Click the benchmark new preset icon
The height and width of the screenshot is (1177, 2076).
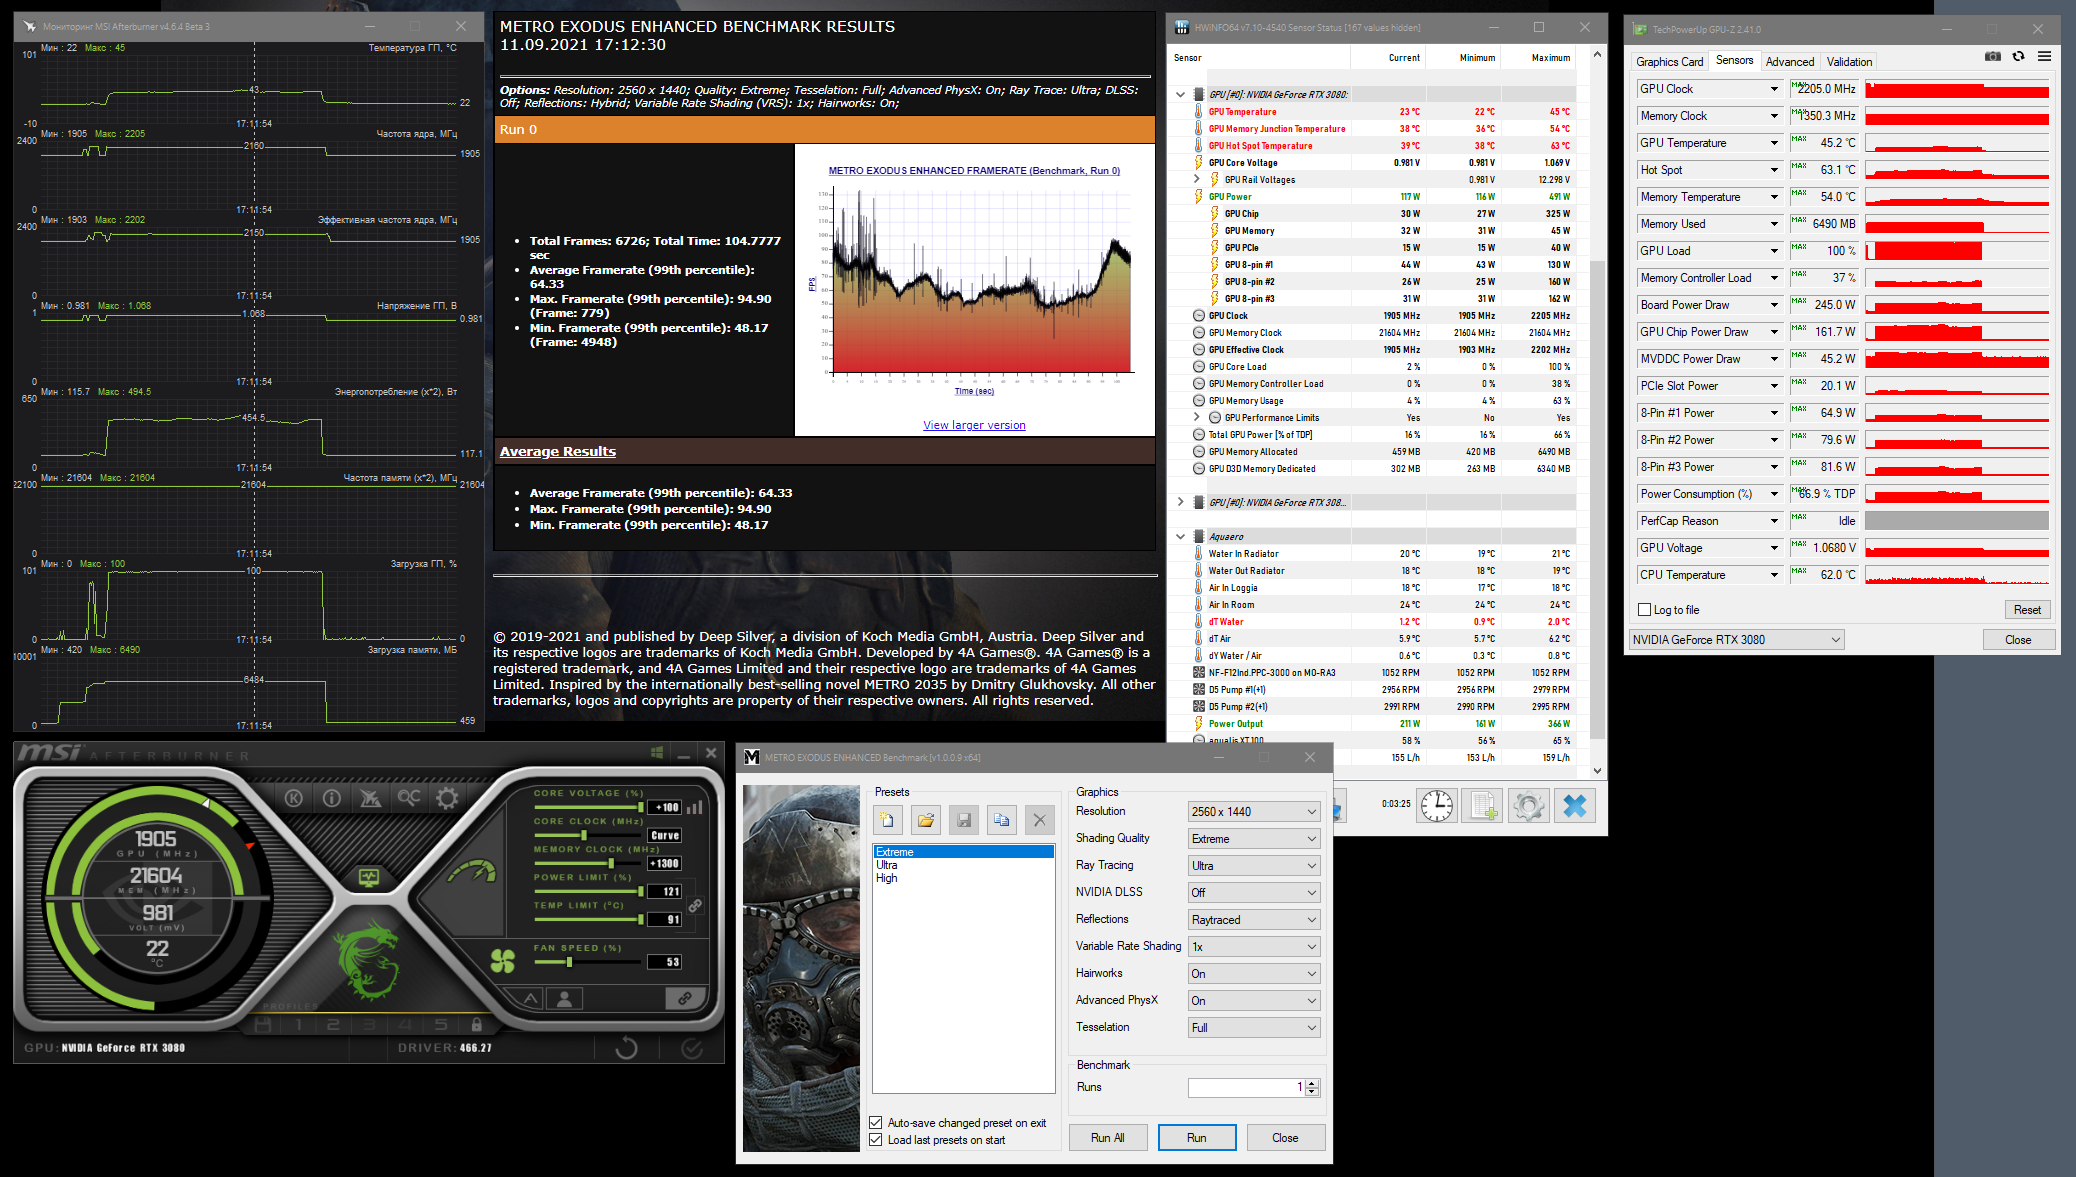pos(887,820)
